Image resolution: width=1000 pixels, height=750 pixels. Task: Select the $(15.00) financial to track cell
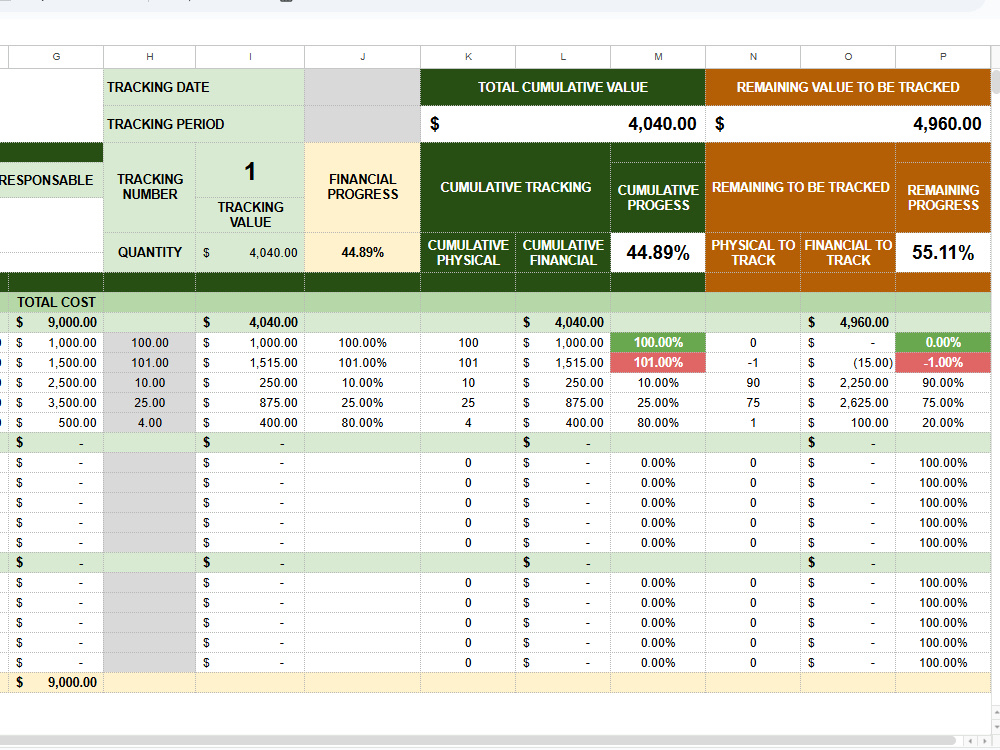(848, 362)
